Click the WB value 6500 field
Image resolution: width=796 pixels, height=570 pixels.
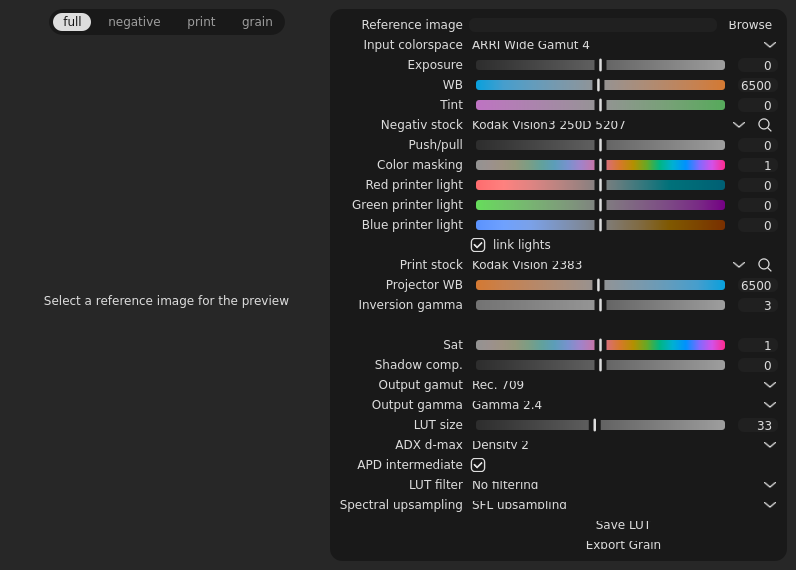coord(756,85)
